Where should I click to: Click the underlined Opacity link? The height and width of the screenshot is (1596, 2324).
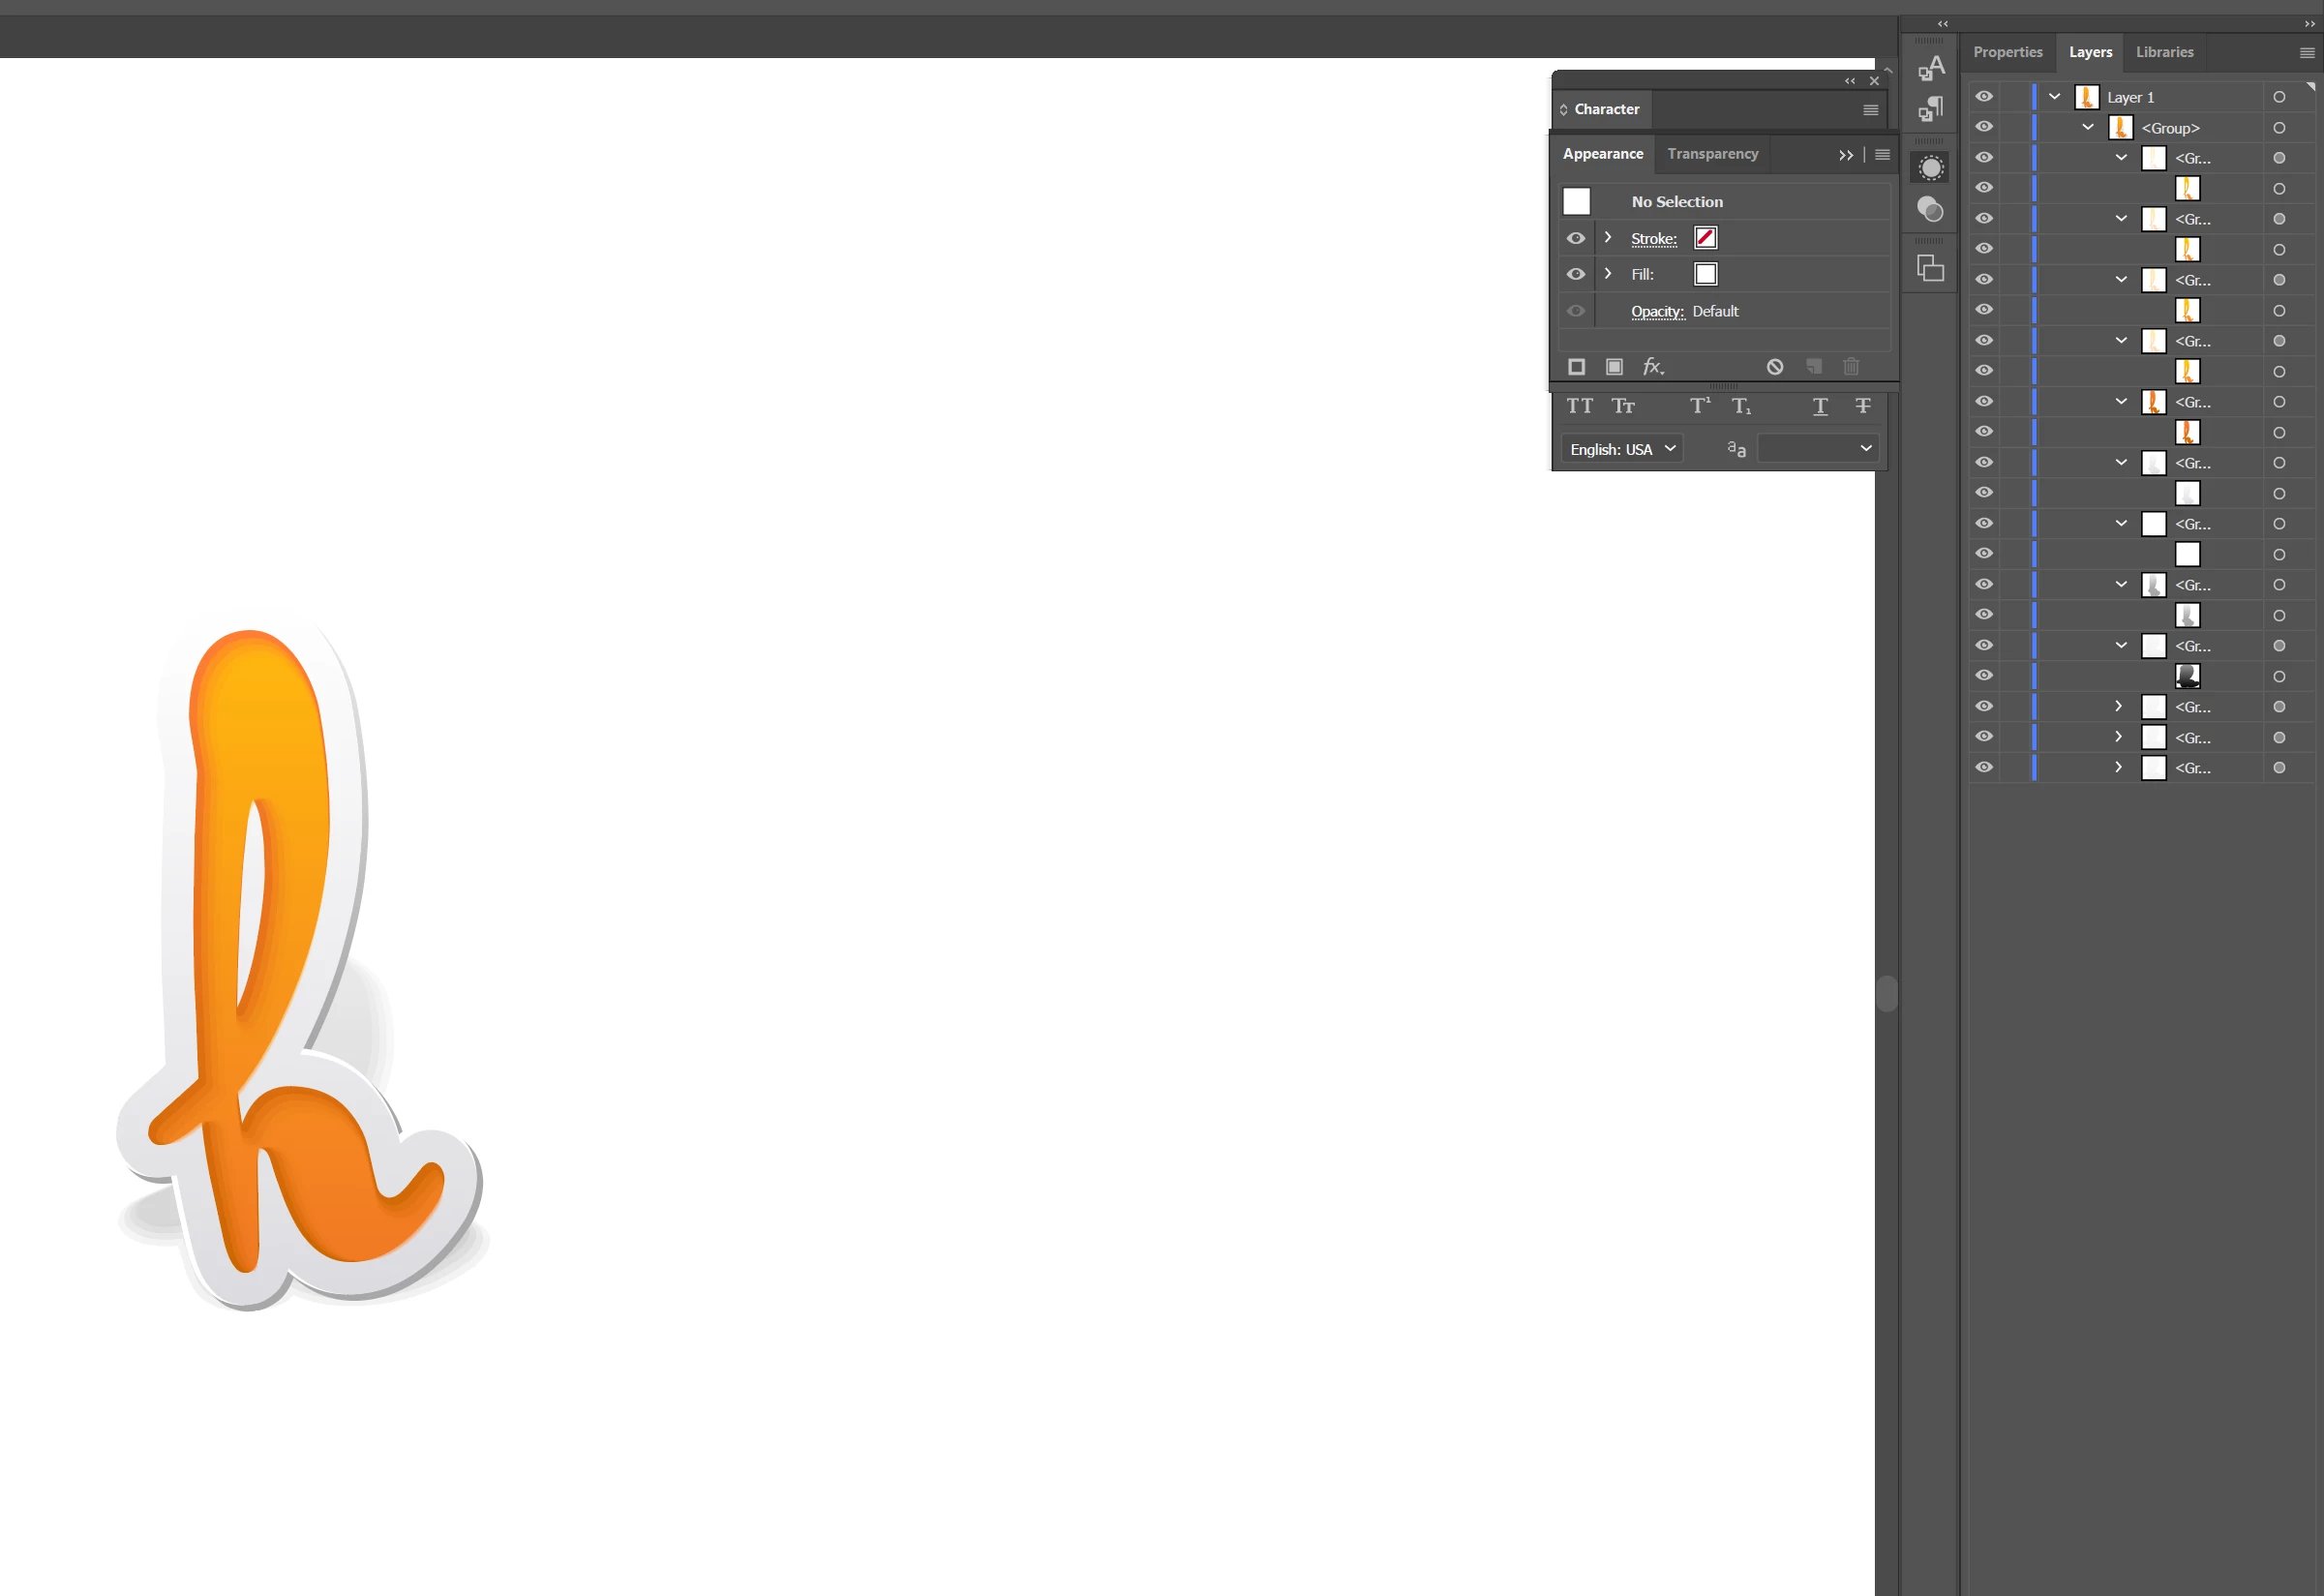tap(1657, 312)
